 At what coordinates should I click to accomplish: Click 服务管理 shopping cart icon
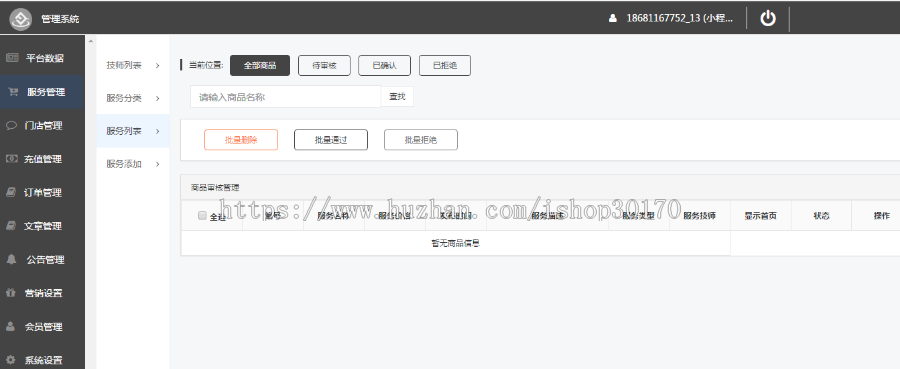coord(13,92)
